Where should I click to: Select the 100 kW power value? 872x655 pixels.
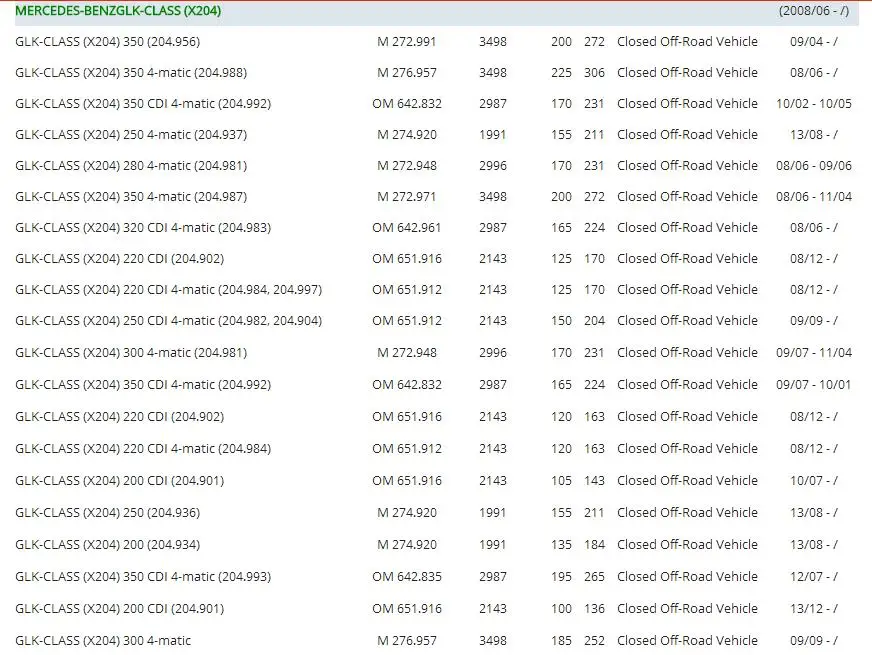tap(561, 609)
